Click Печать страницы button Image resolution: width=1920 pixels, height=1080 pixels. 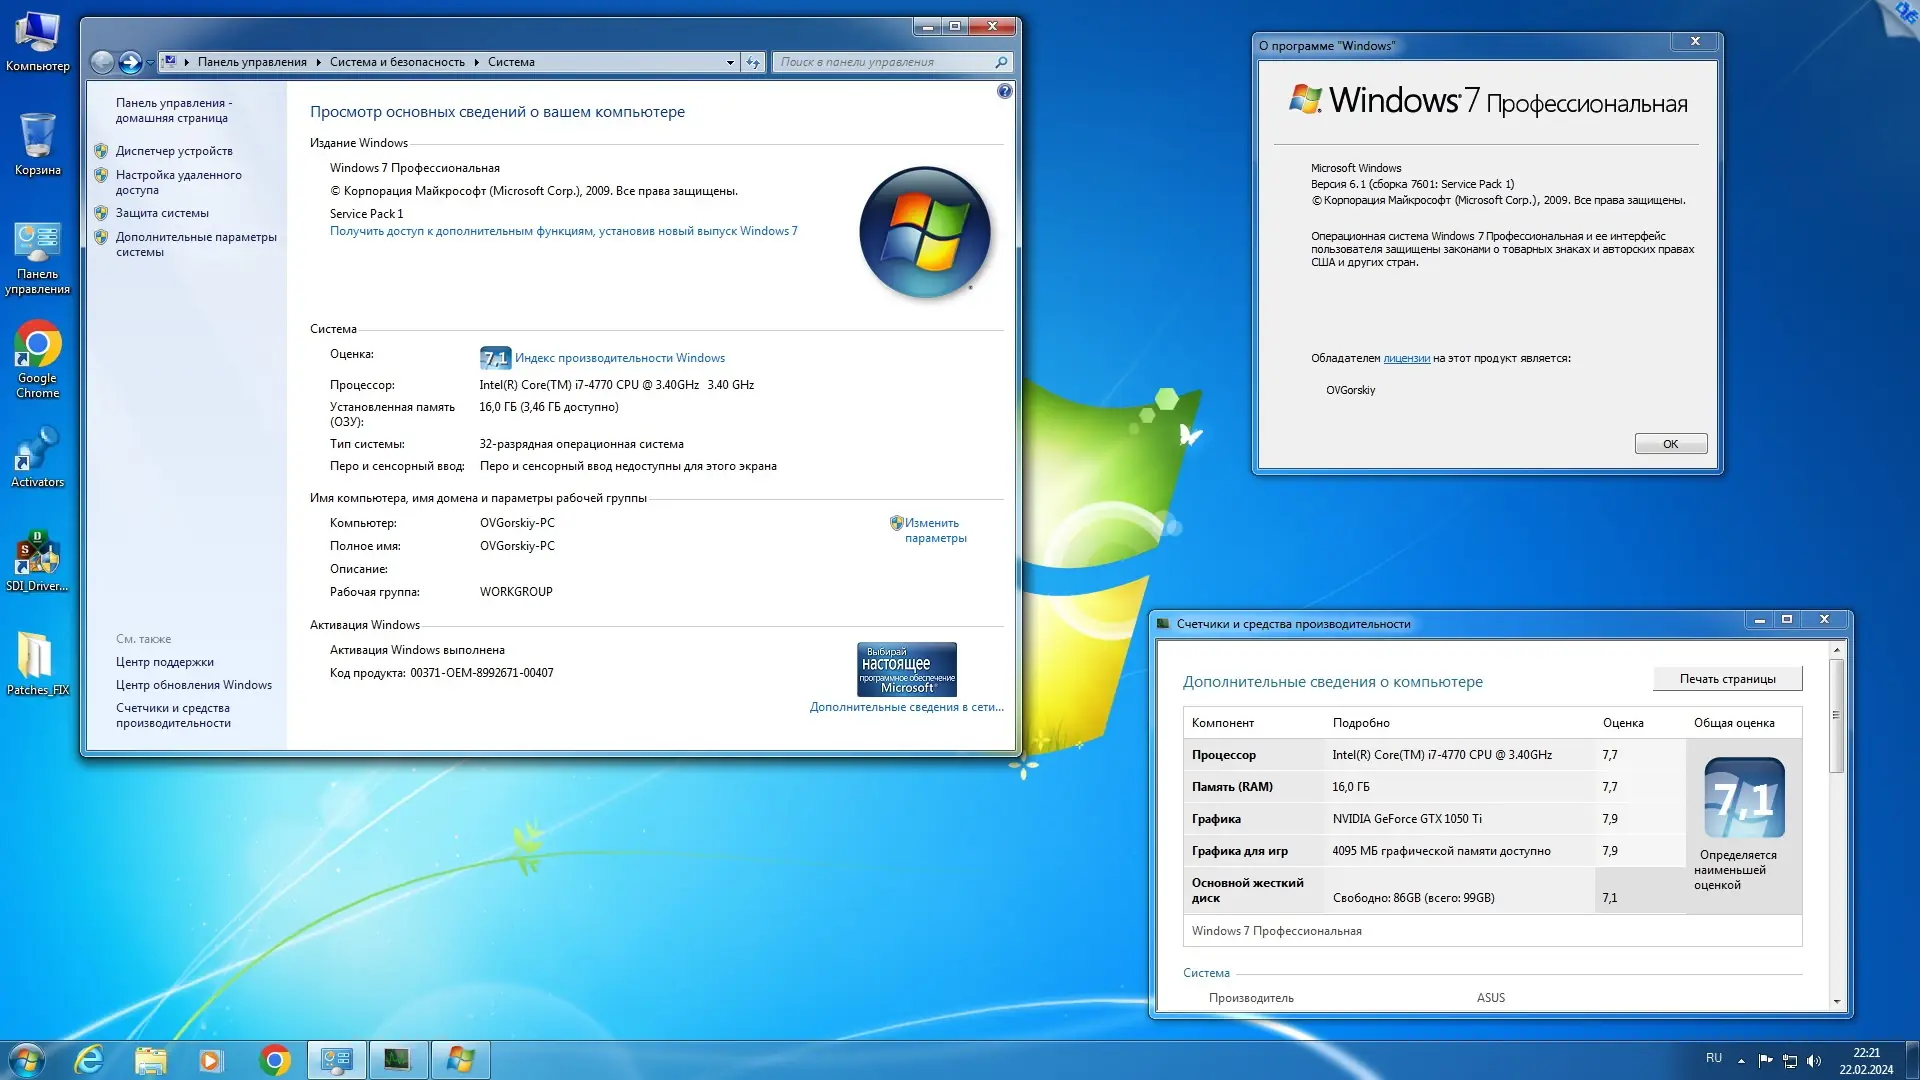pos(1727,679)
